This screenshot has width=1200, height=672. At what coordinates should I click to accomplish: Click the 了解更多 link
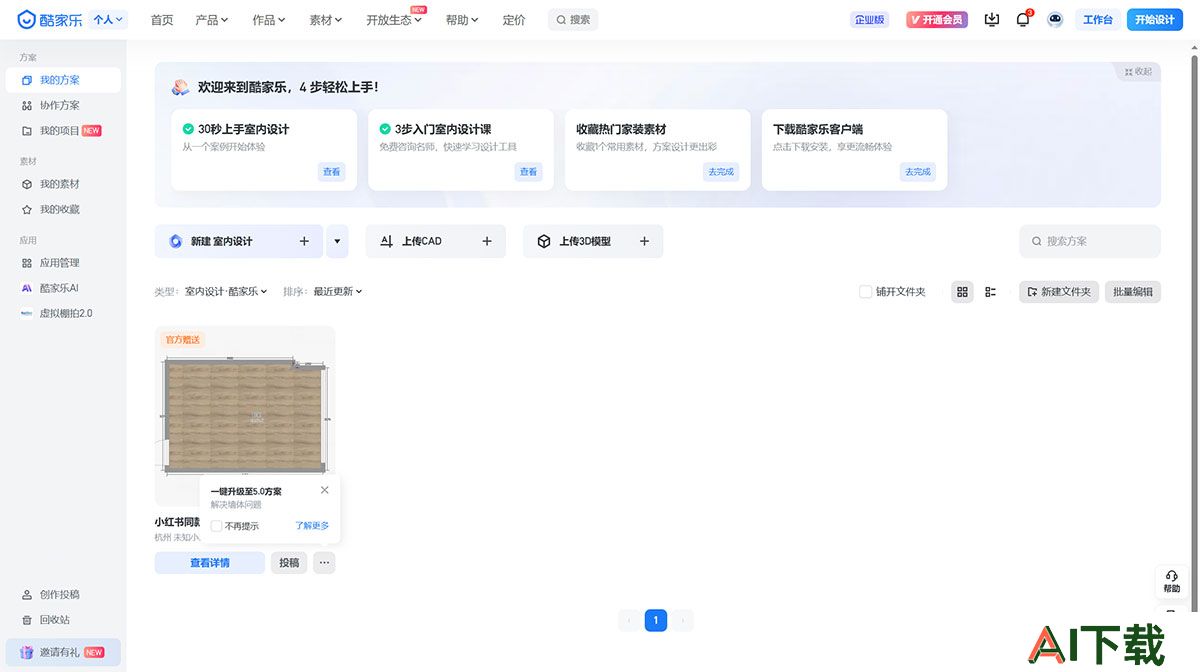(312, 526)
